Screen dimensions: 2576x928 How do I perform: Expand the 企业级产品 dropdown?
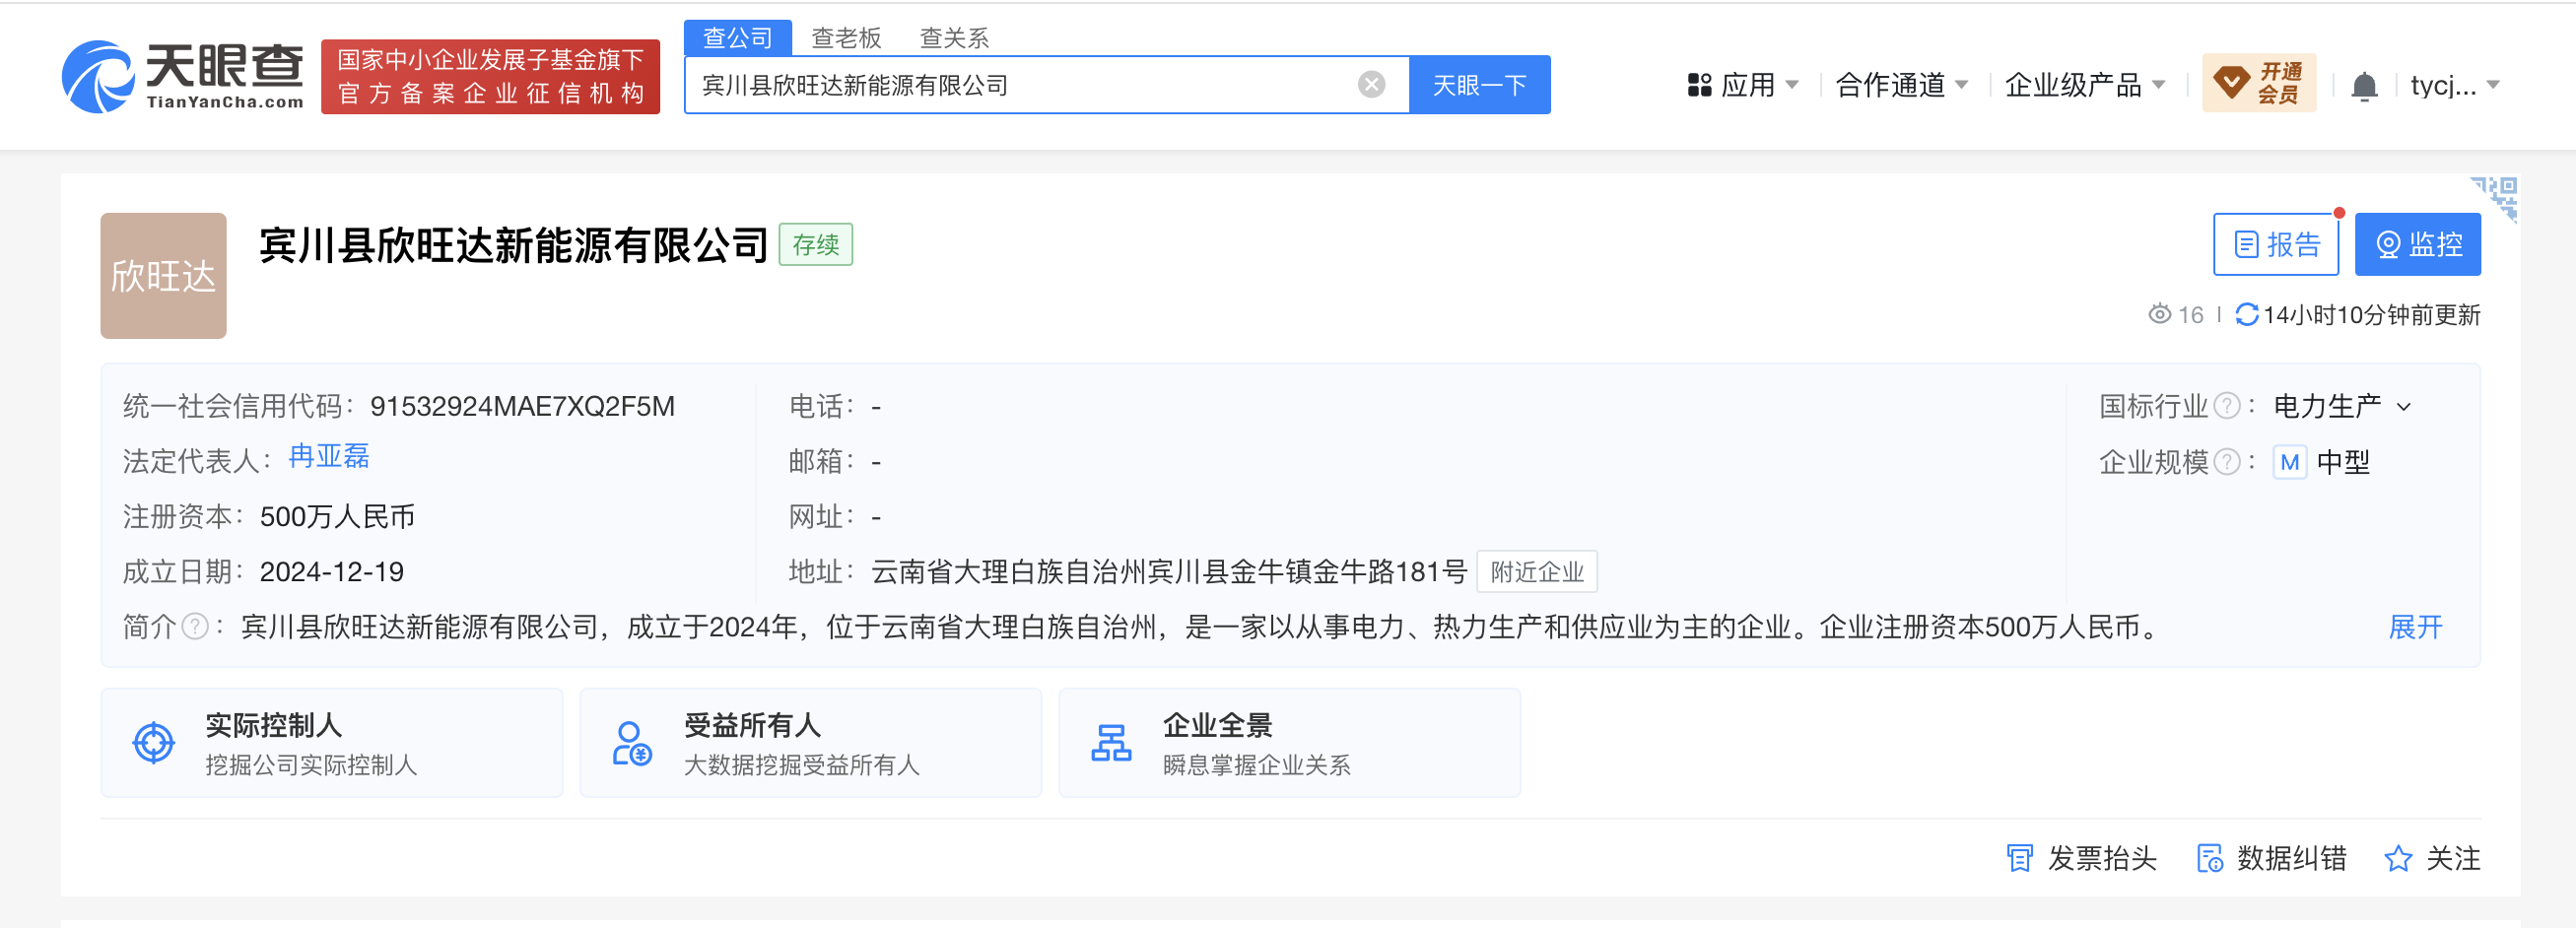(2085, 85)
